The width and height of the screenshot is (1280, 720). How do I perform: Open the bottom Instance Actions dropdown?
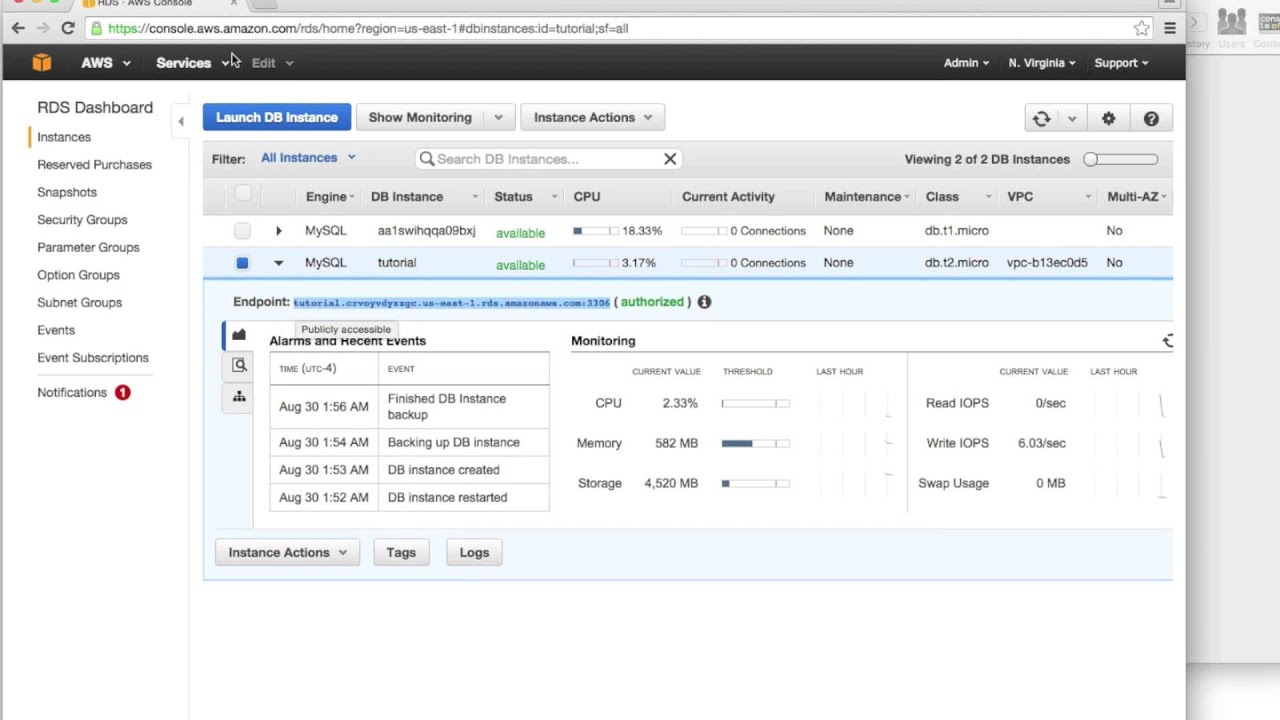pos(287,552)
